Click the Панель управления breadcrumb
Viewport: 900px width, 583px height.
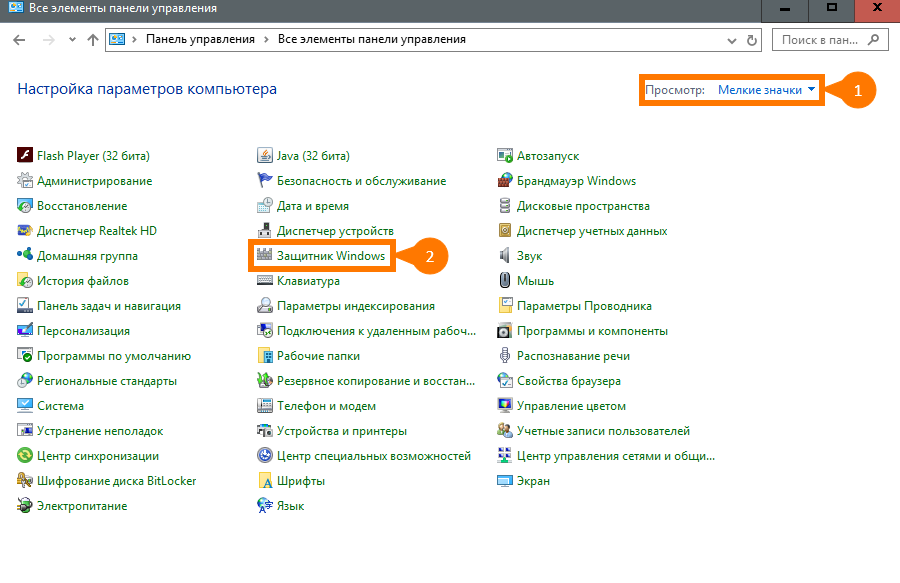click(200, 39)
